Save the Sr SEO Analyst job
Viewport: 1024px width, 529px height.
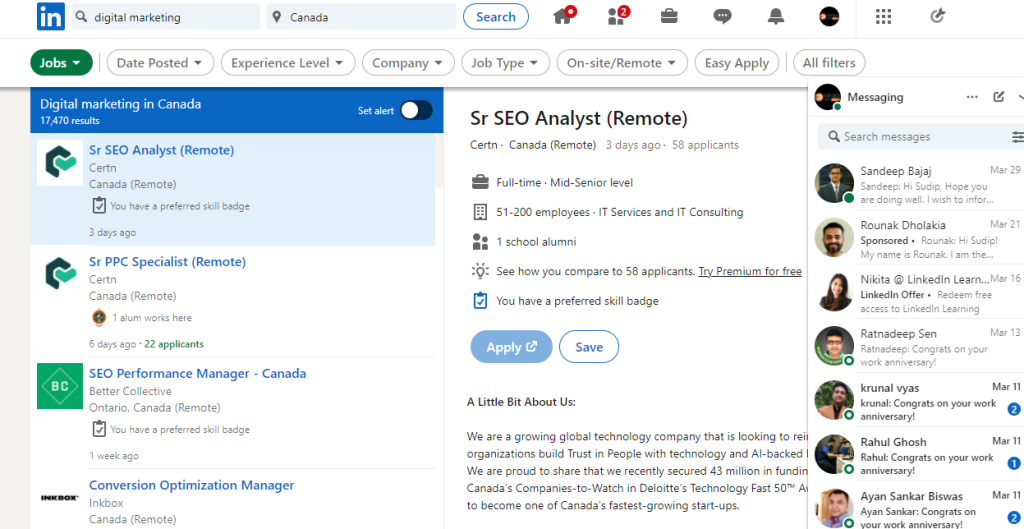589,347
